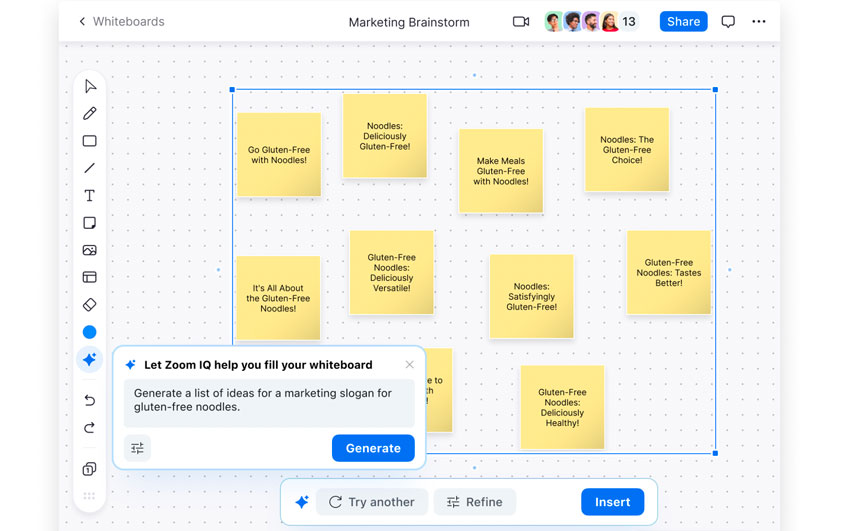Viewport: 860px width, 531px height.
Task: Select the text tool
Action: (90, 196)
